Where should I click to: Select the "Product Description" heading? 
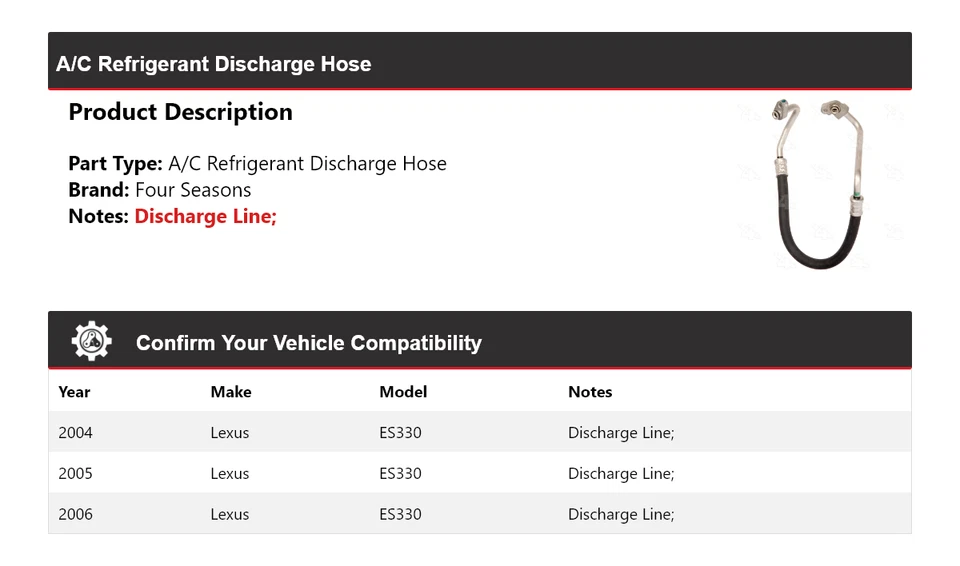(x=180, y=112)
